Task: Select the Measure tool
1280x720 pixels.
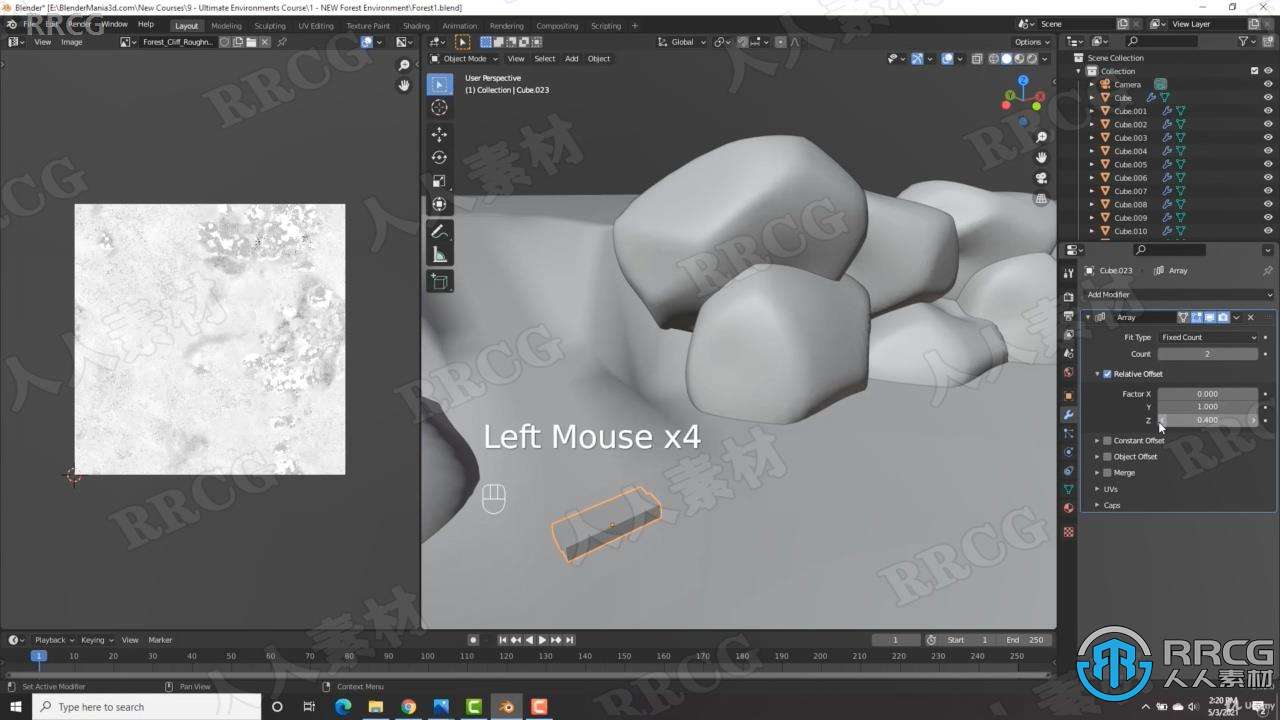Action: (439, 255)
